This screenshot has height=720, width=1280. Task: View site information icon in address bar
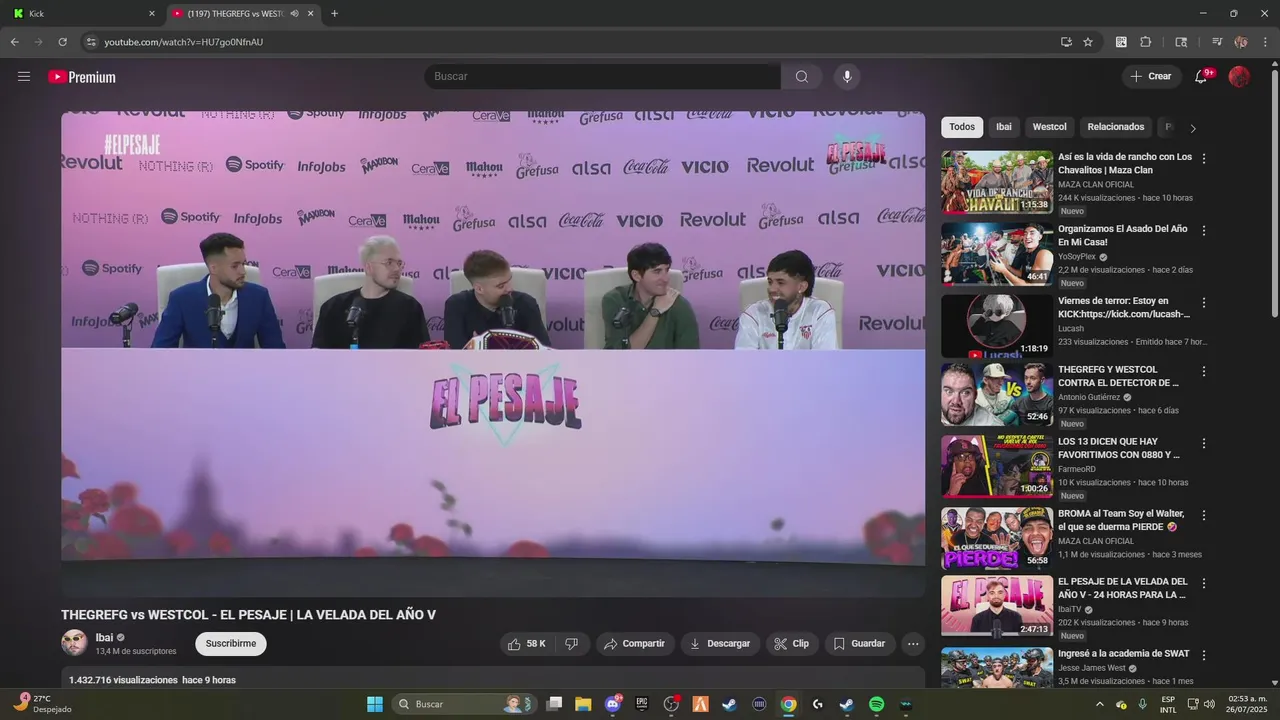90,42
